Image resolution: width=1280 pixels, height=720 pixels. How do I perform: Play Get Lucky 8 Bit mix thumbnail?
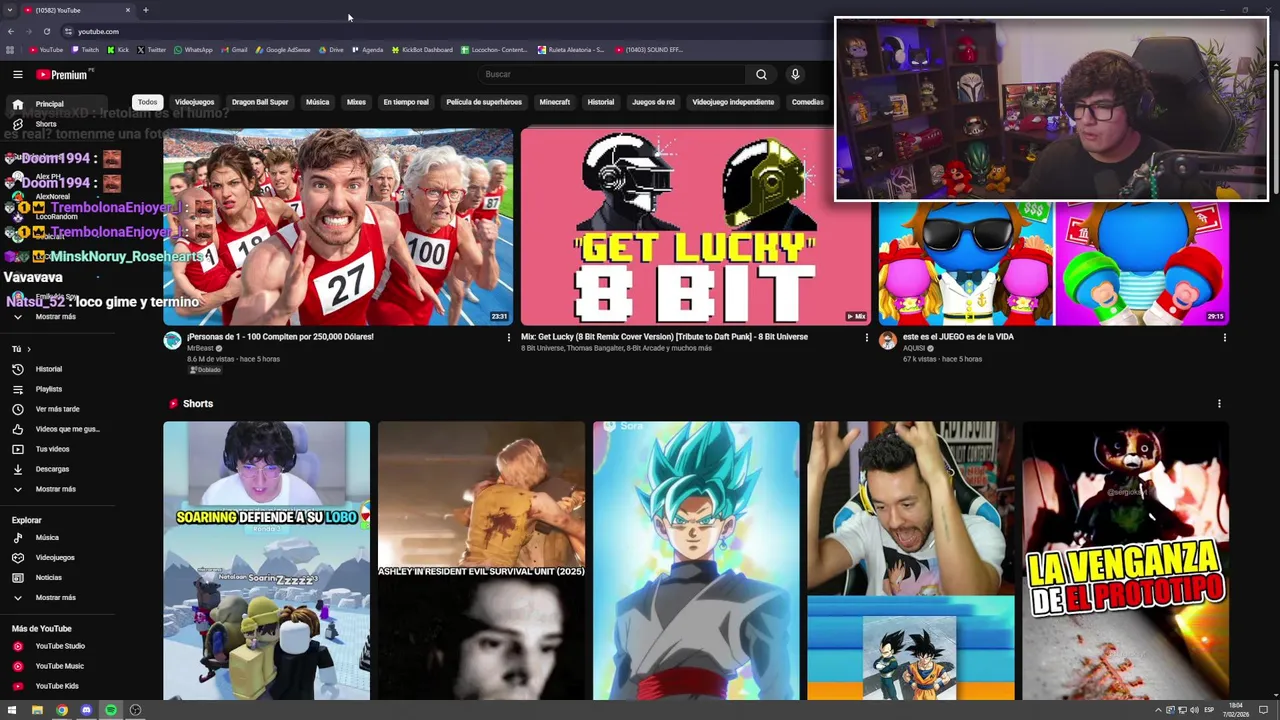click(696, 226)
